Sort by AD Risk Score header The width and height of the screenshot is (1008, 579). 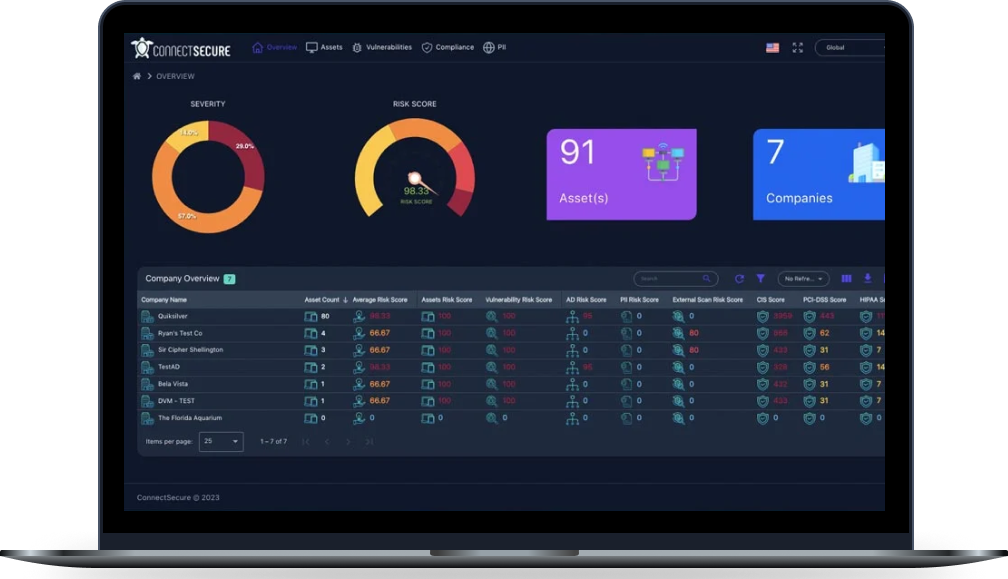coord(586,299)
